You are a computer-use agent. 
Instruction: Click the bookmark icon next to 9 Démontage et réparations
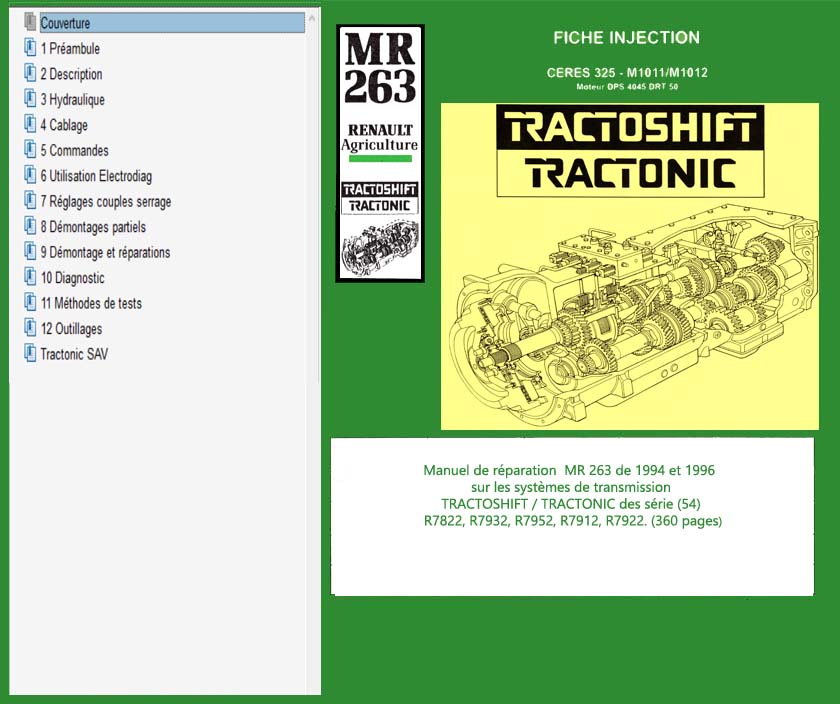click(30, 251)
